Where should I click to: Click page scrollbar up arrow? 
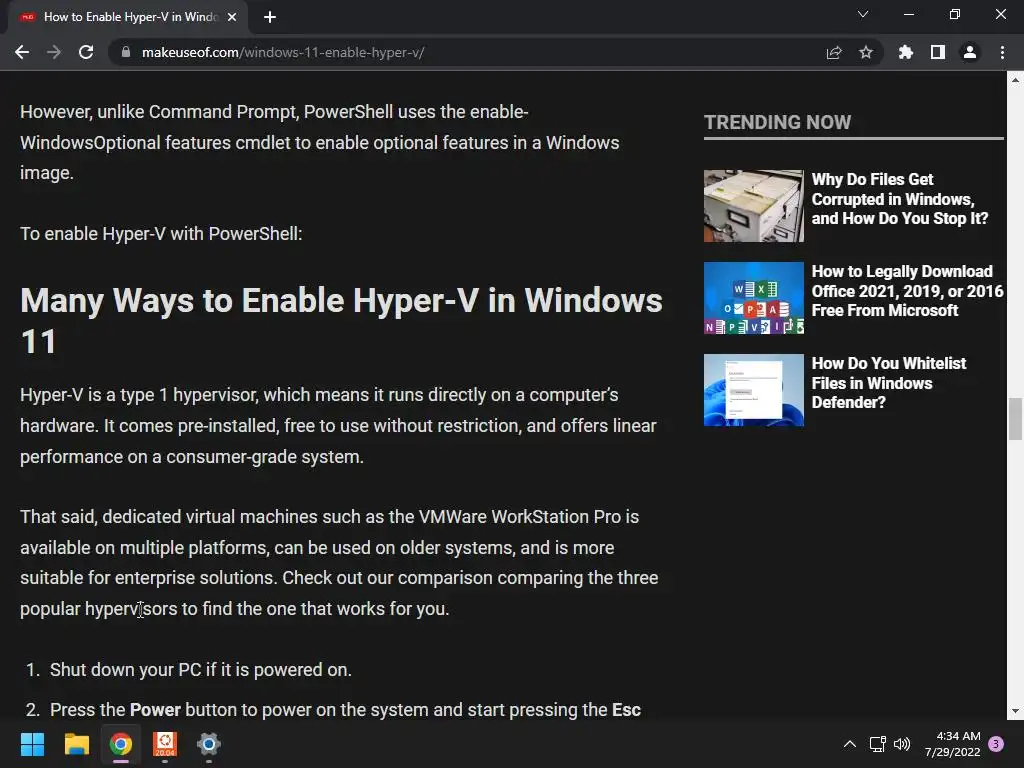(x=1015, y=80)
